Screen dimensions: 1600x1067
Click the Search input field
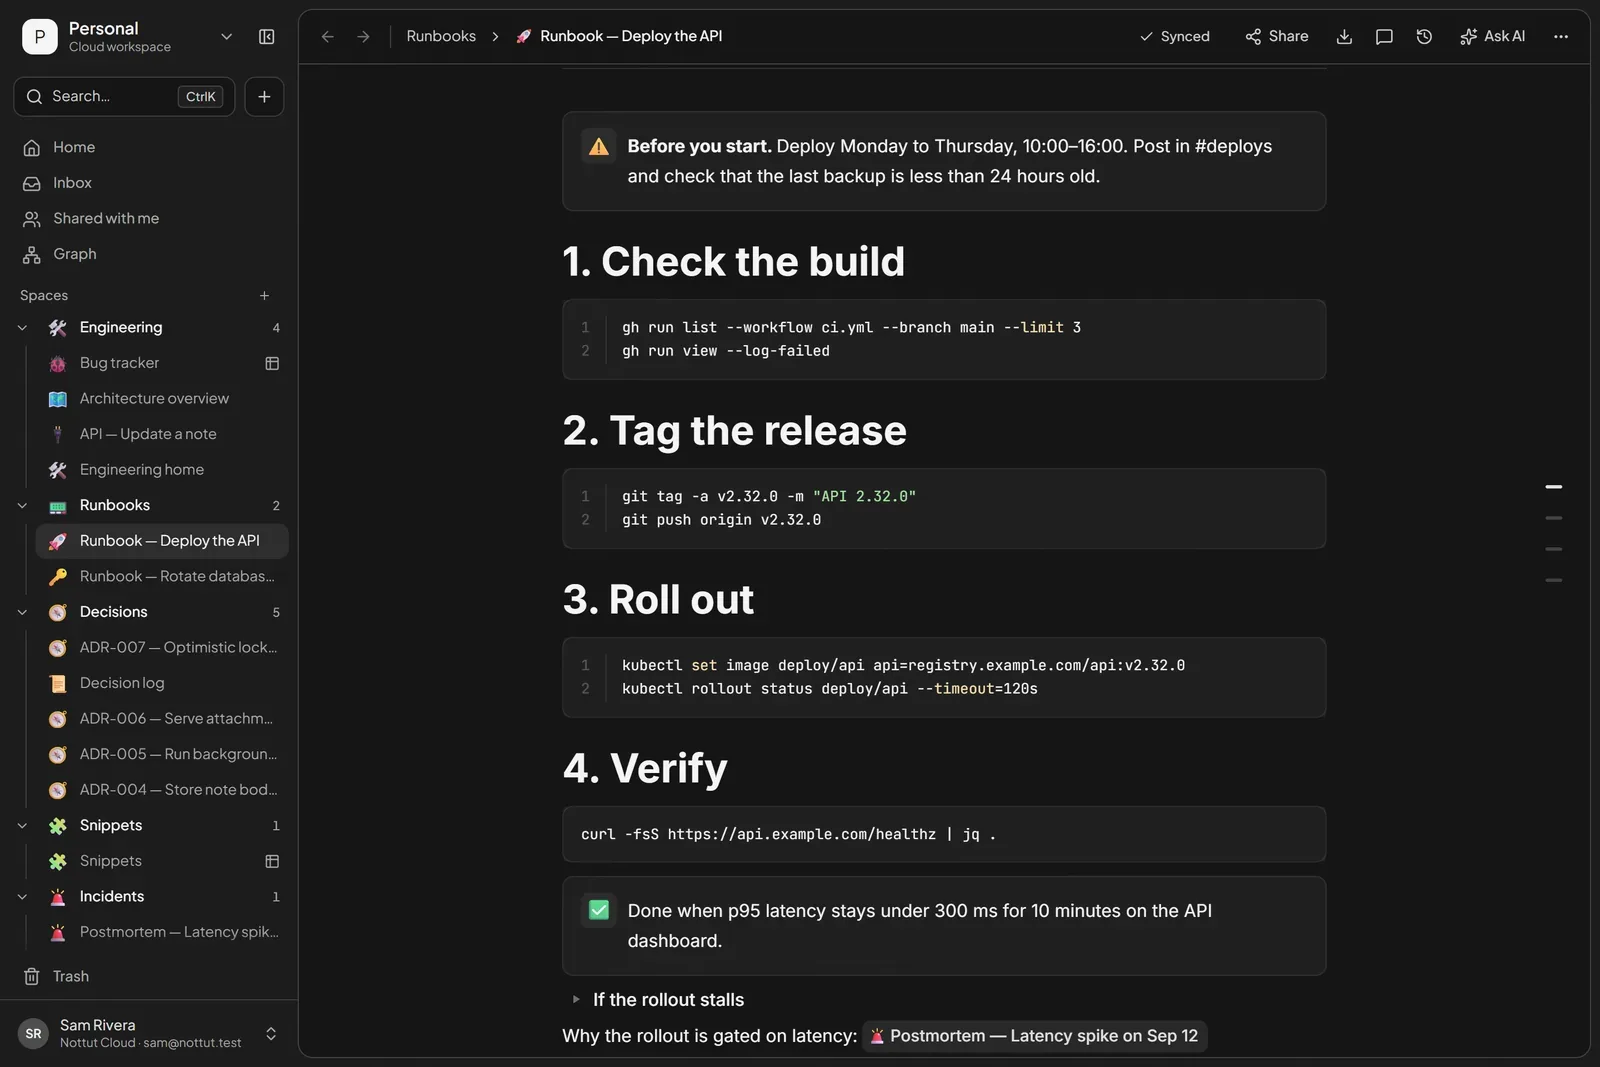[x=124, y=97]
